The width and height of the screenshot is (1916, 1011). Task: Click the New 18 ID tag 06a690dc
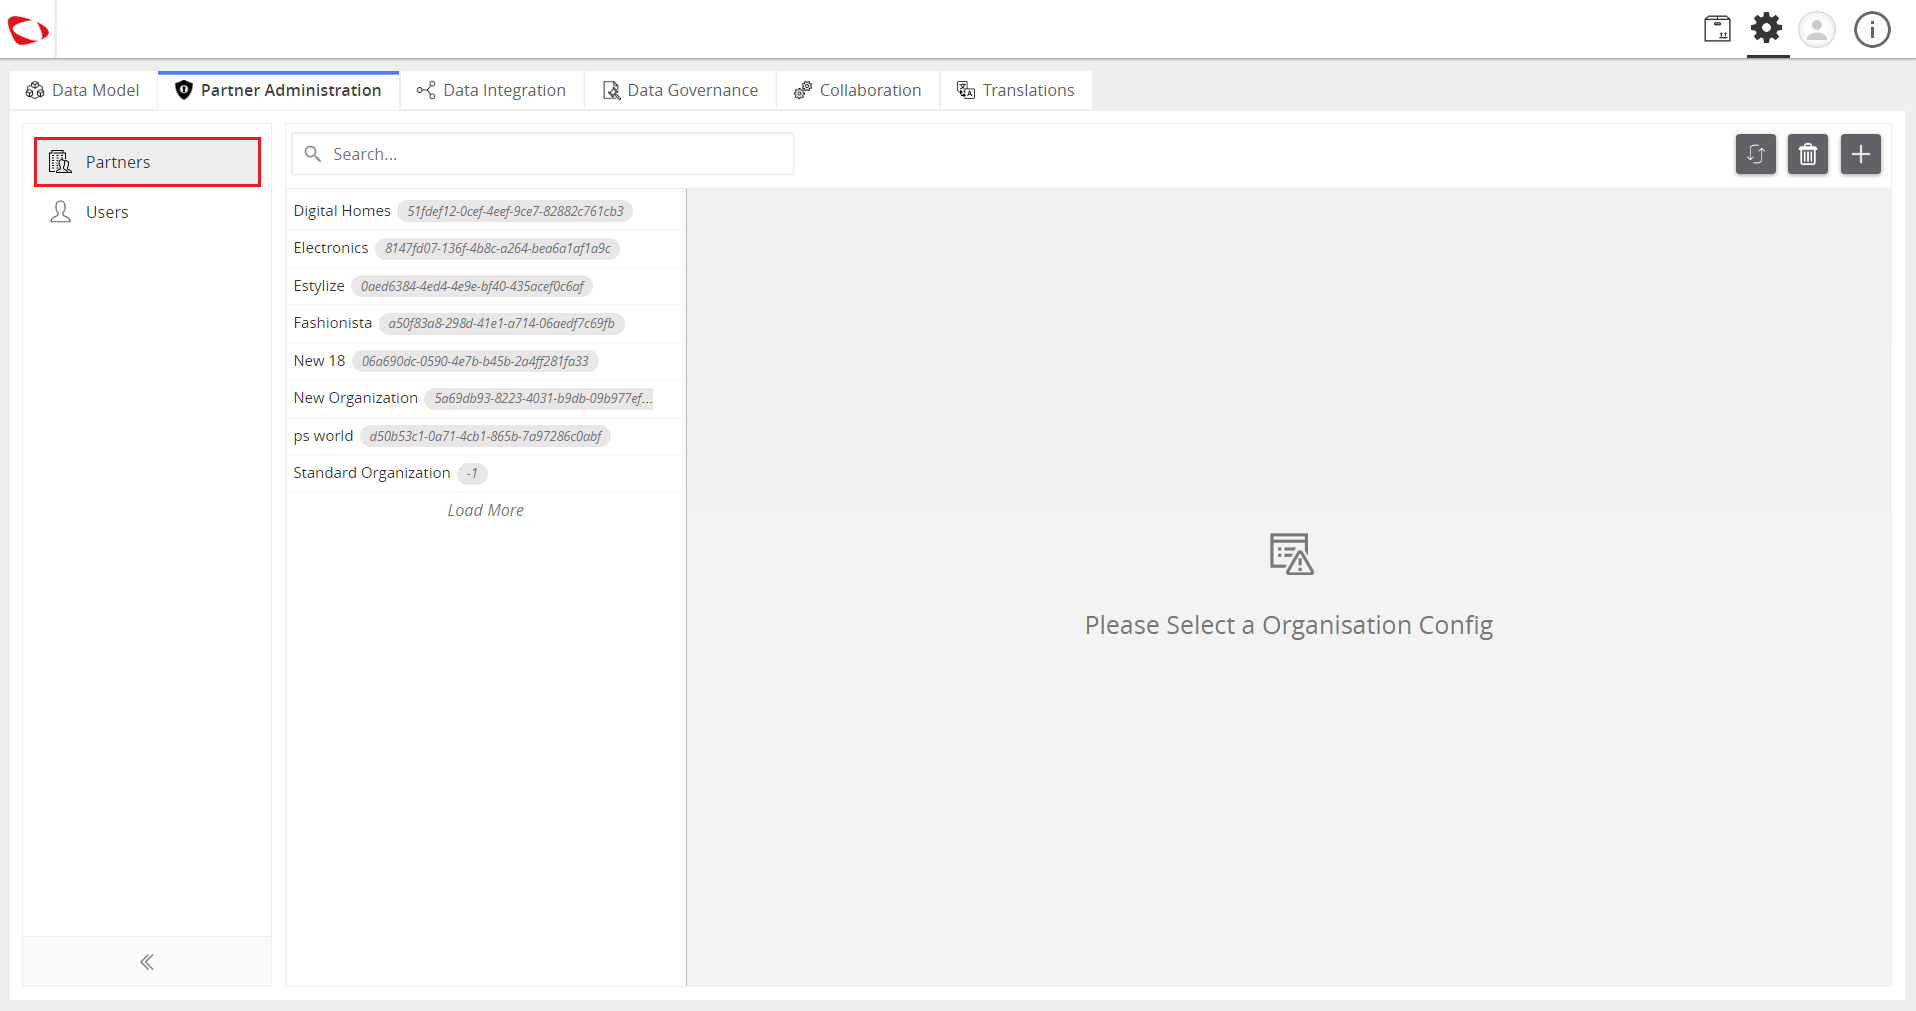(x=475, y=361)
